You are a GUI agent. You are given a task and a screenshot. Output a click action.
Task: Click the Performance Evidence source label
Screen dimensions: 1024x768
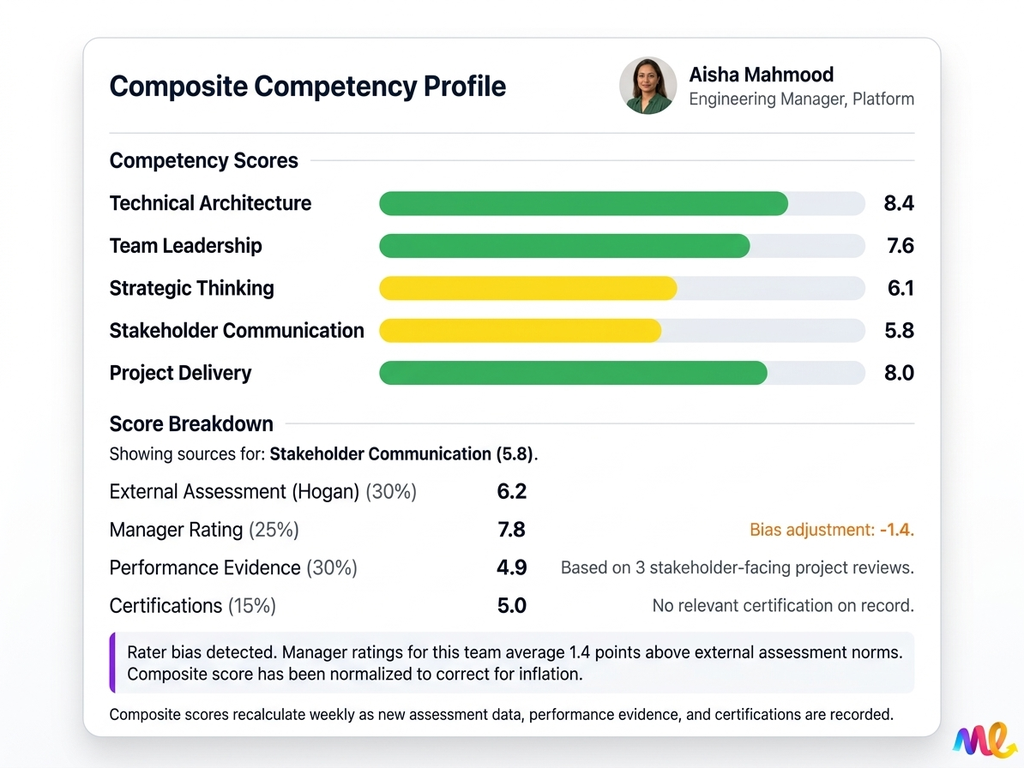pos(233,568)
